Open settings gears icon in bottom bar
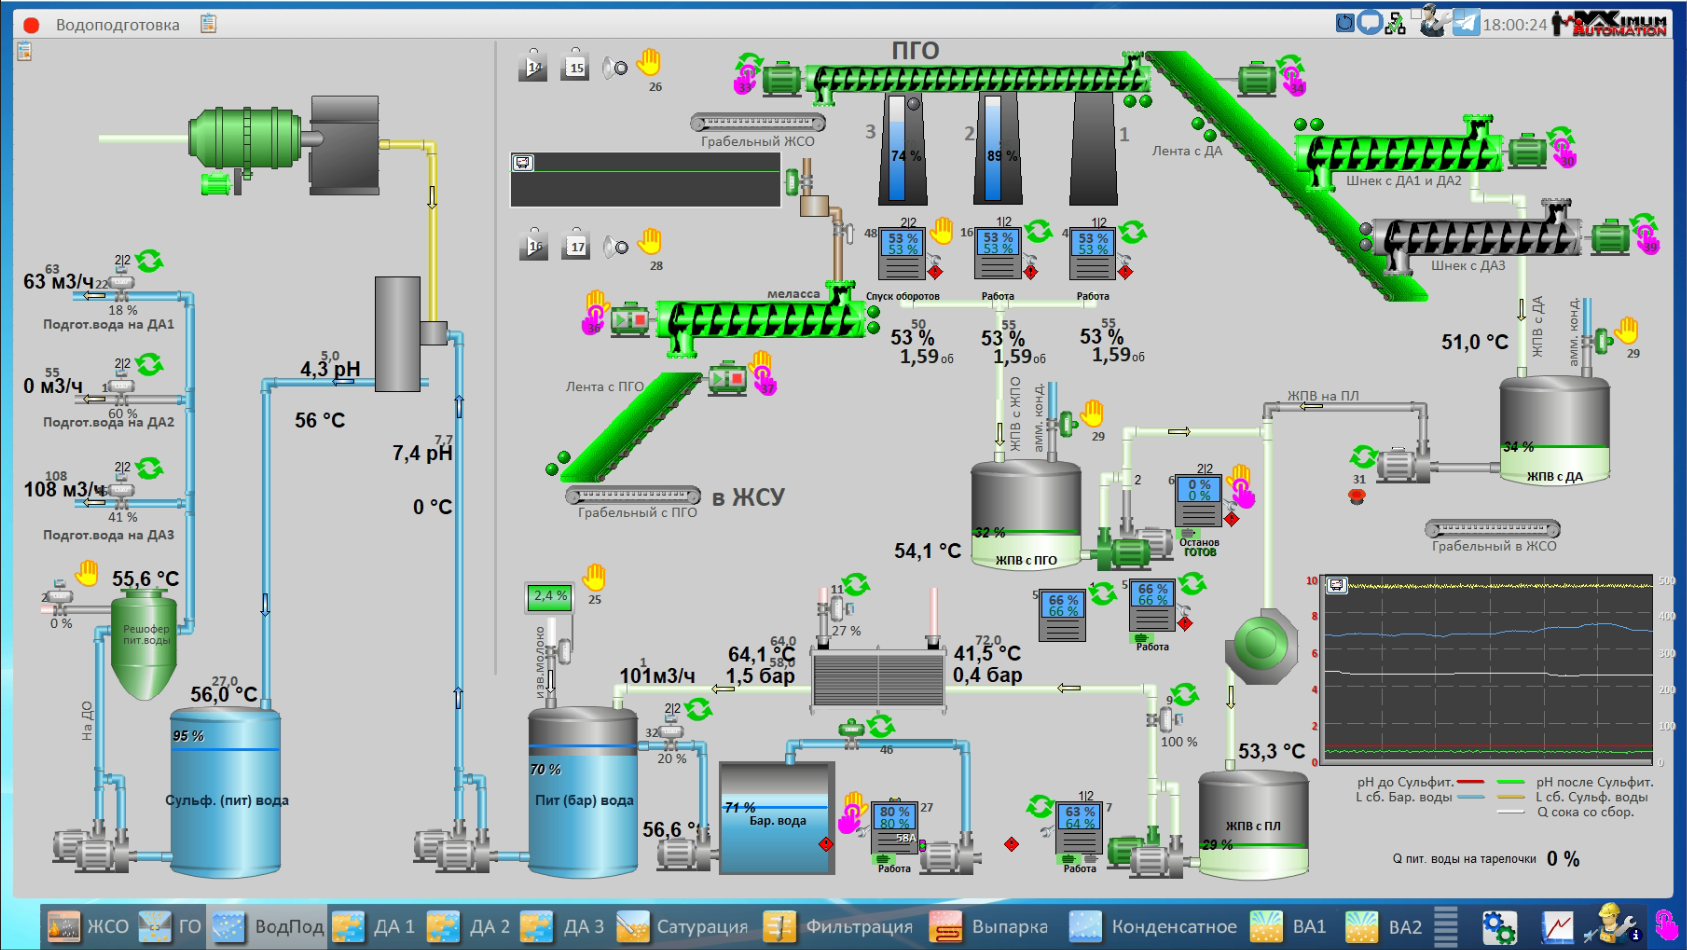The height and width of the screenshot is (950, 1687). click(x=1498, y=927)
